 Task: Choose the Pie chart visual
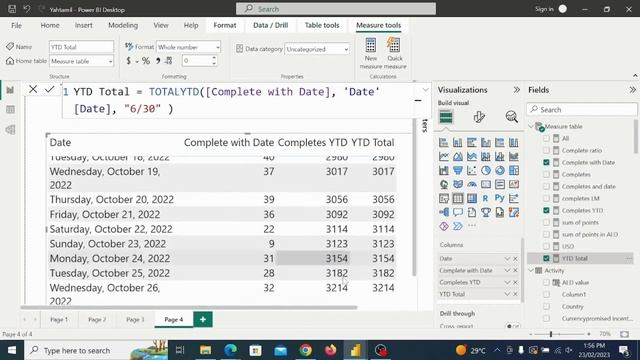pos(486,171)
